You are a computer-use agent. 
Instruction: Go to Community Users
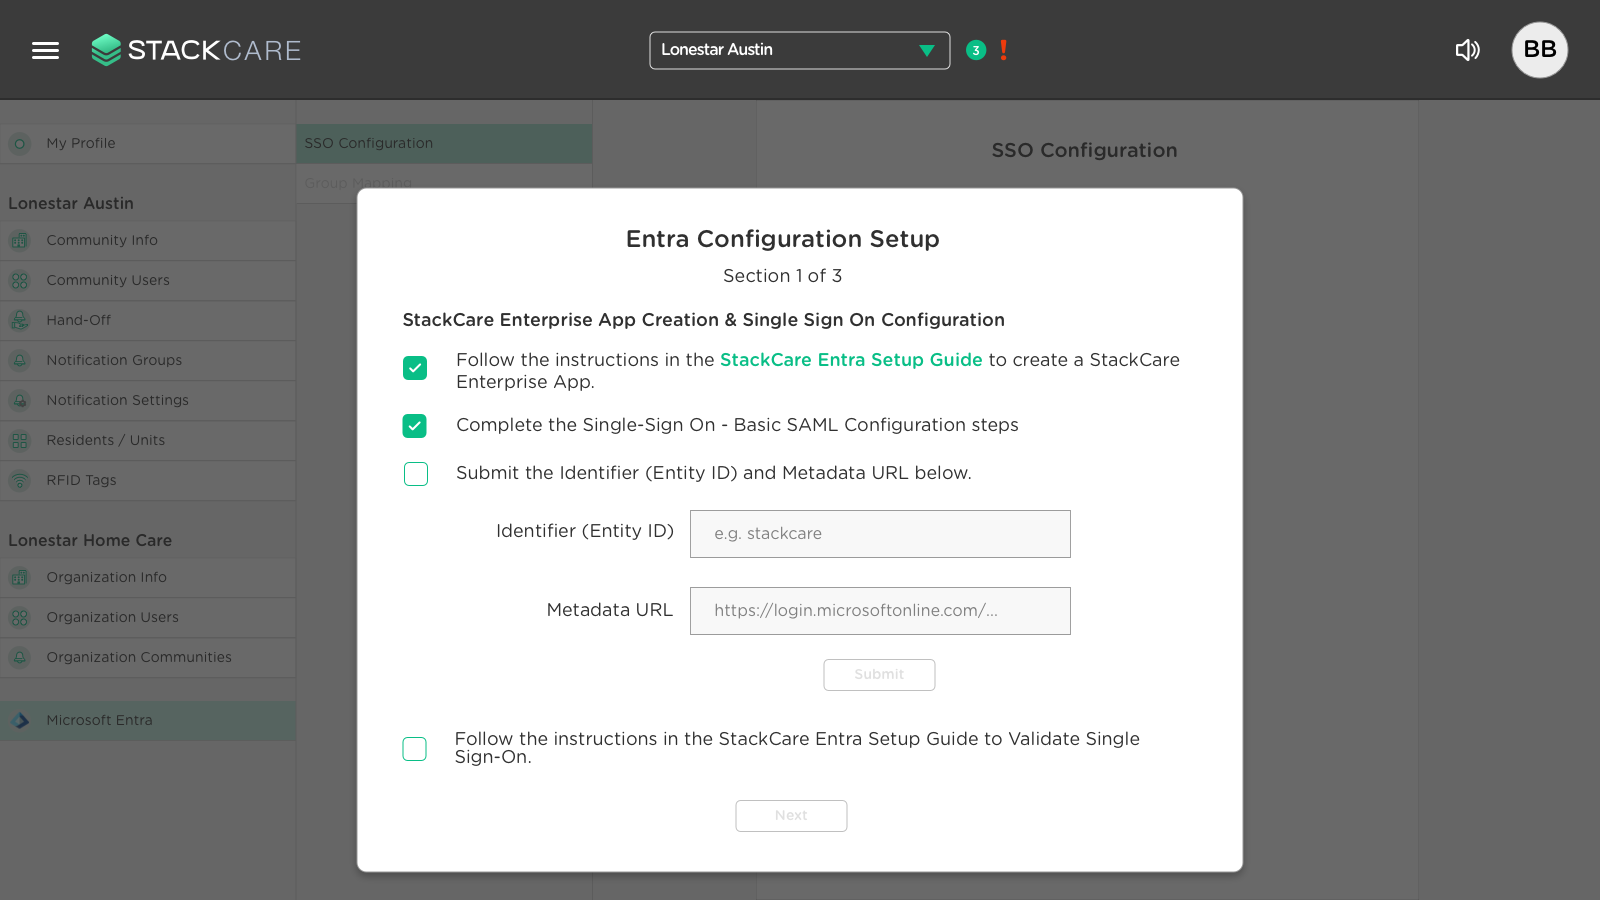148,281
